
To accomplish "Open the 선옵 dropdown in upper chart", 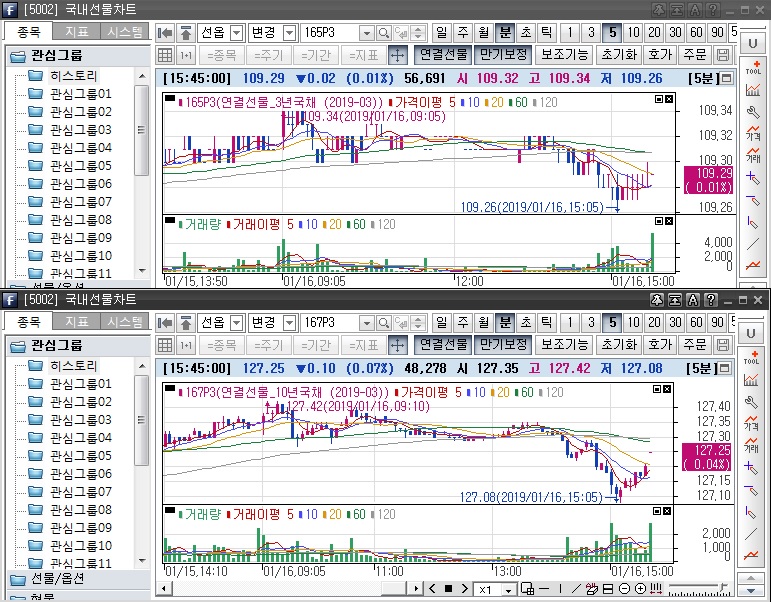I will tap(236, 33).
